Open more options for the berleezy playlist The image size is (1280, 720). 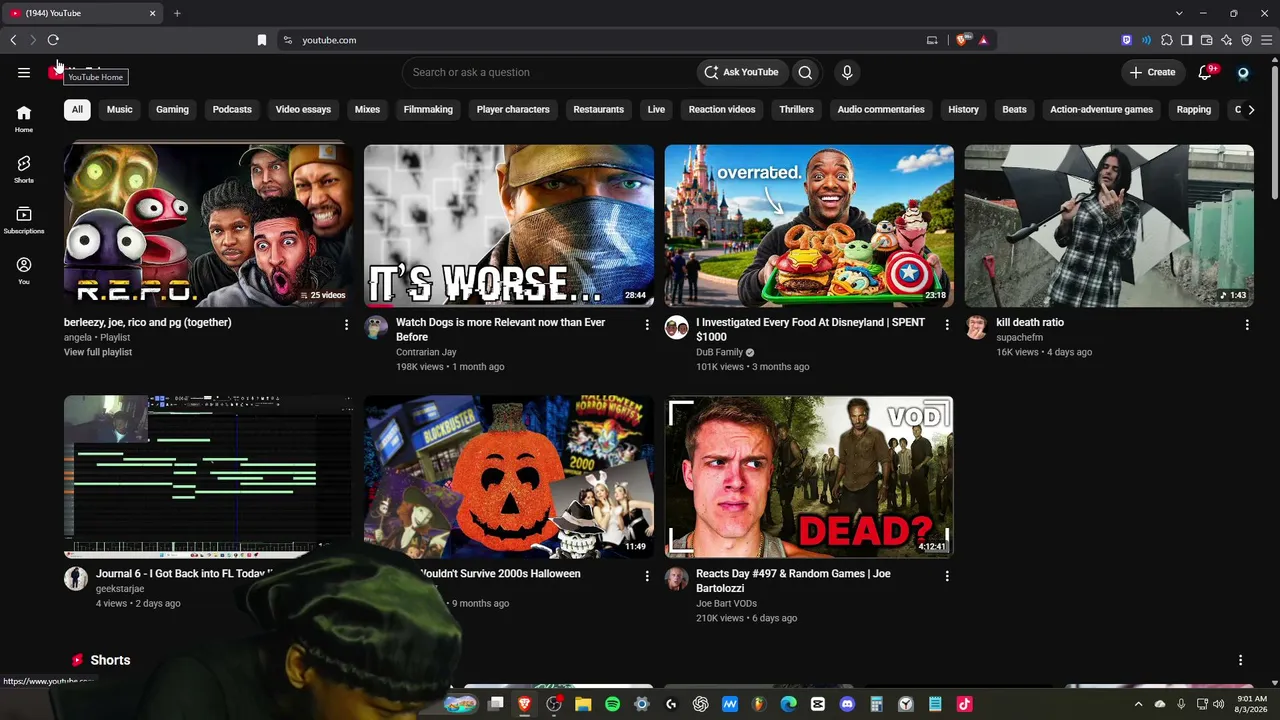(x=346, y=325)
